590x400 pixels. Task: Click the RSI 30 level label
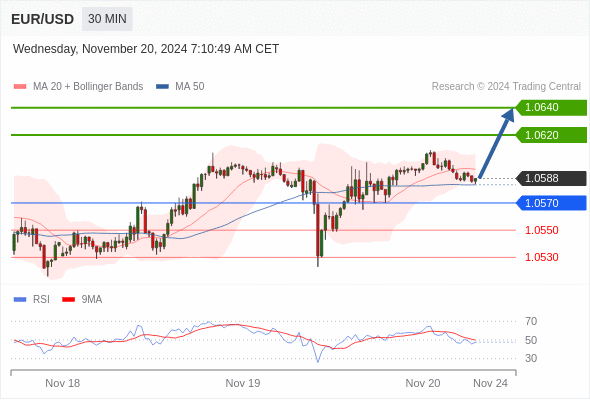tap(531, 358)
